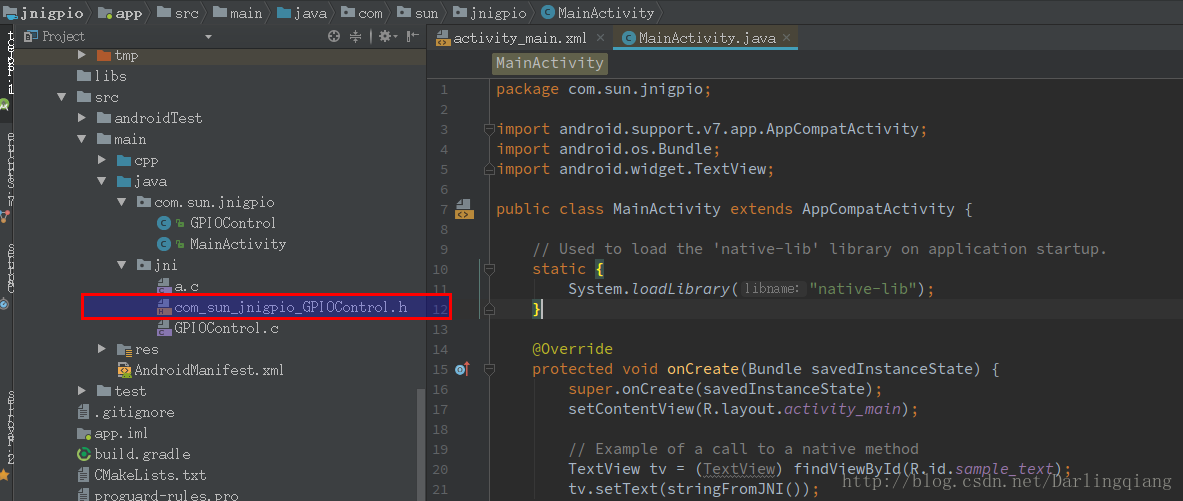This screenshot has width=1183, height=501.
Task: Collapse the com.sun.jnigpio package
Action: 121,202
